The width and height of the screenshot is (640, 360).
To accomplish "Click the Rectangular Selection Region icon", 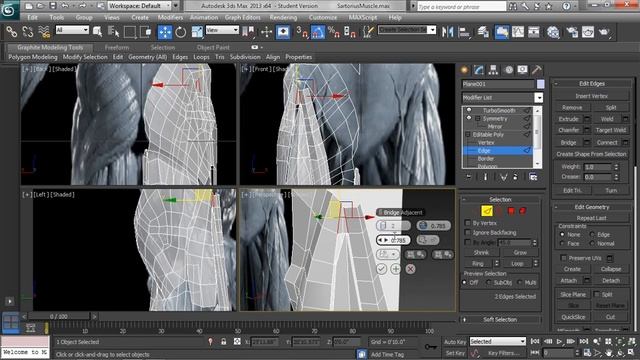I will click(130, 32).
